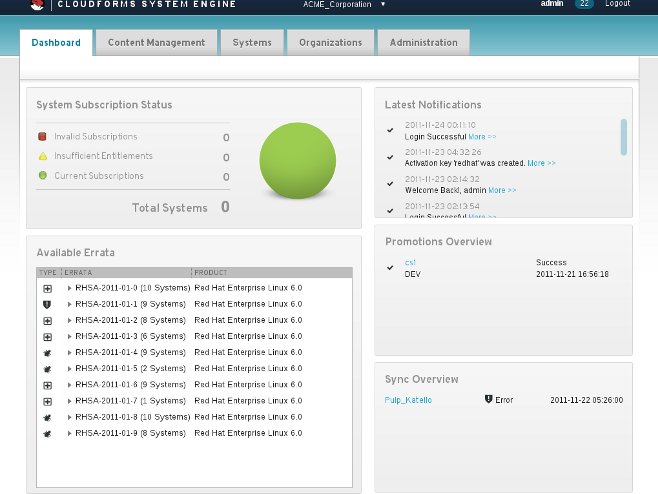
Task: Click More link for Welcome Back notification
Action: pos(502,190)
